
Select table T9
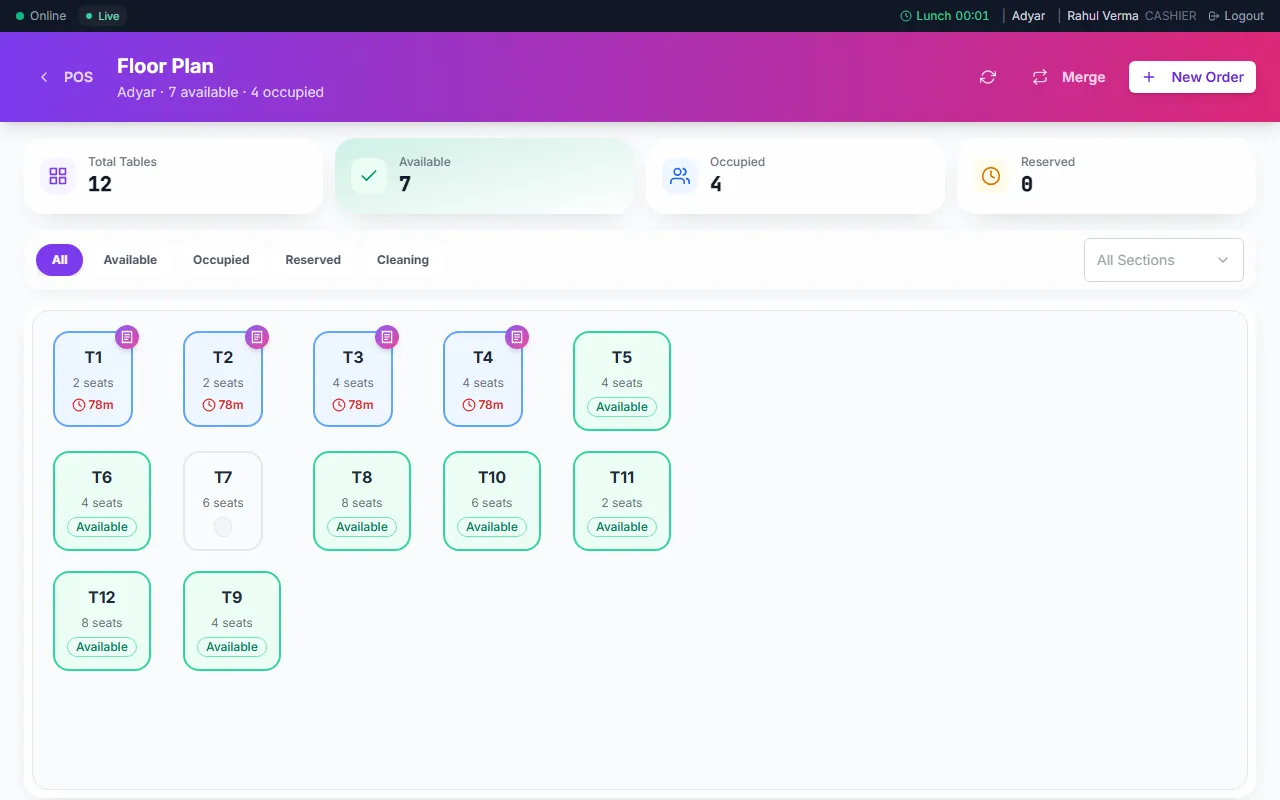click(232, 621)
